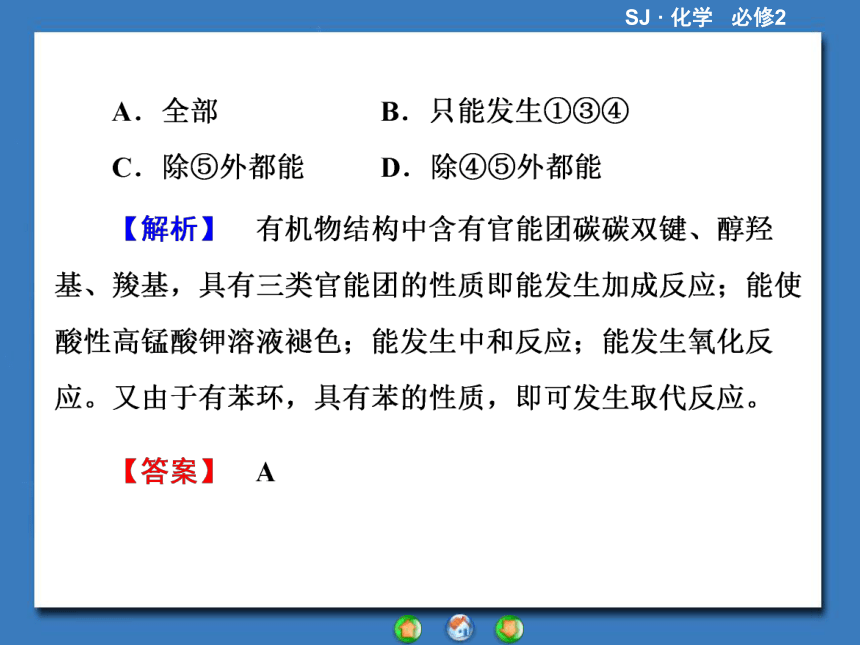Choose answer option A. 全部
The width and height of the screenshot is (860, 645).
click(165, 111)
